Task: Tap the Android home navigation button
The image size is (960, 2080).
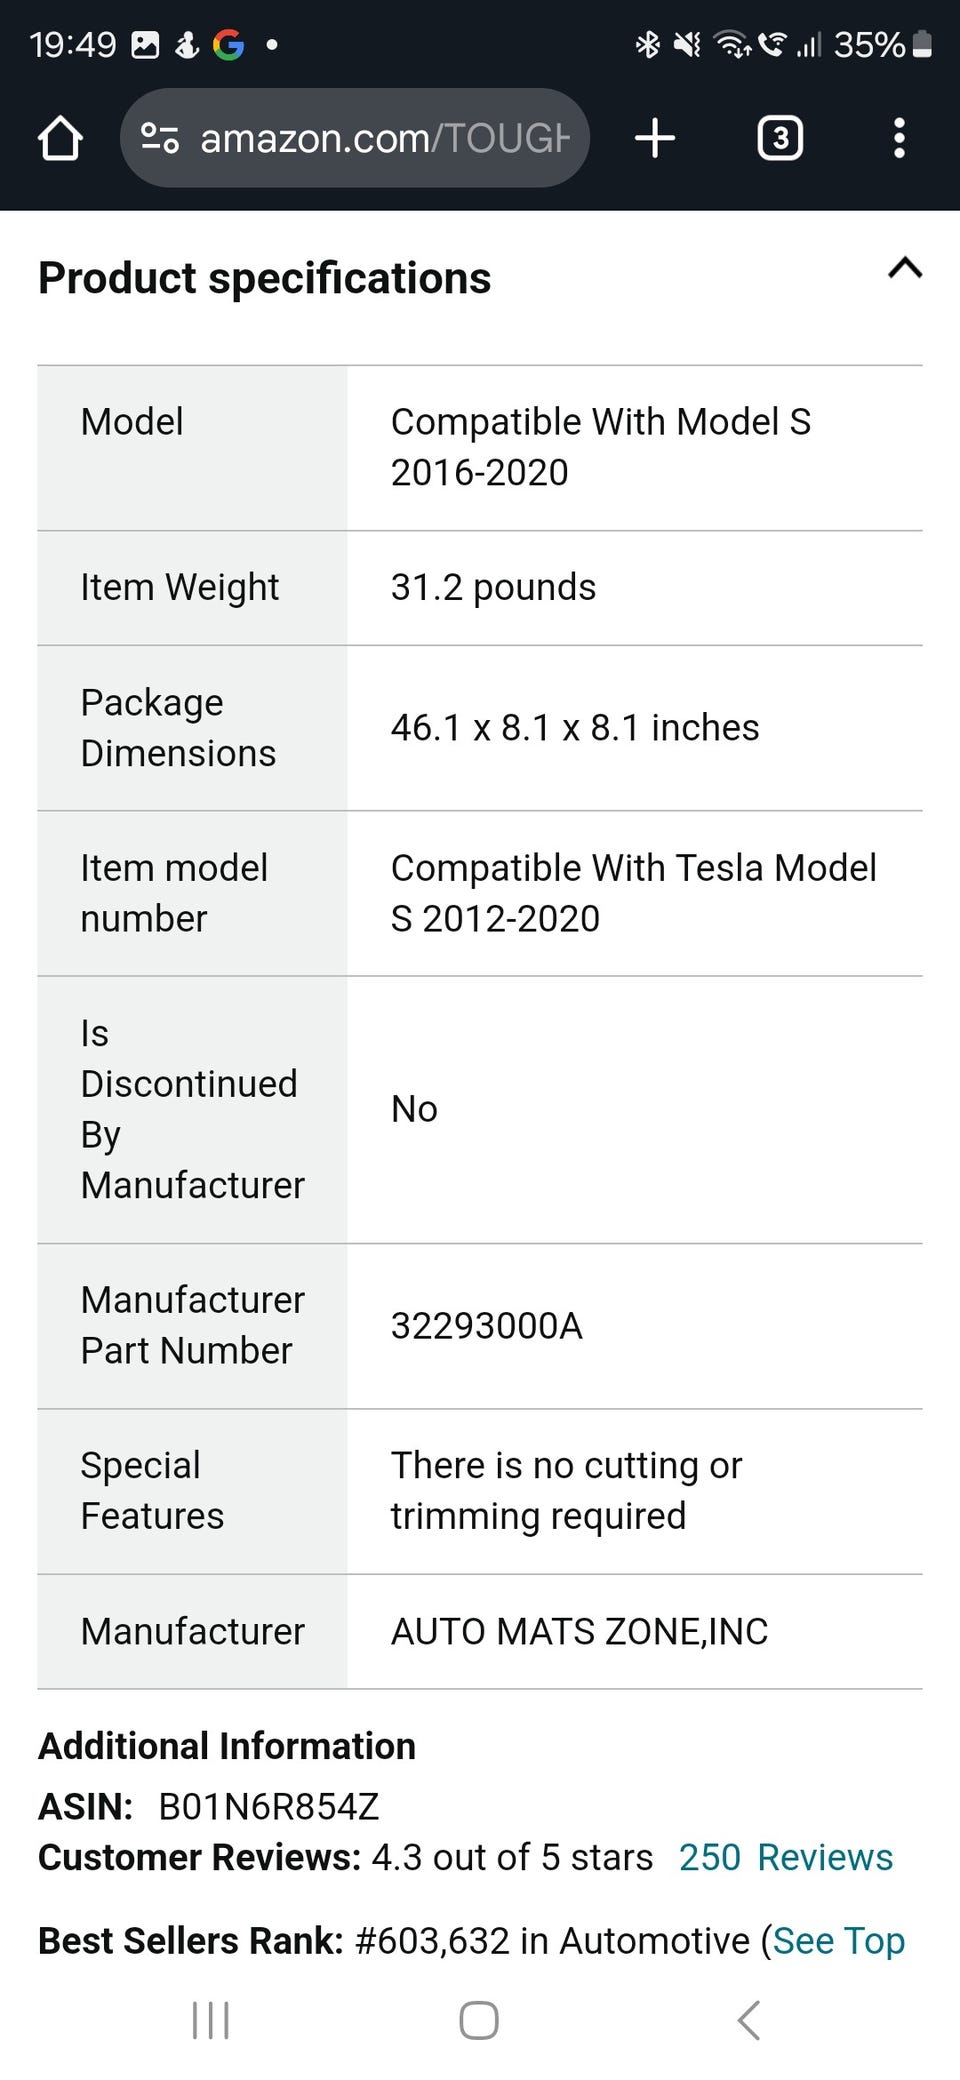Action: click(479, 2020)
